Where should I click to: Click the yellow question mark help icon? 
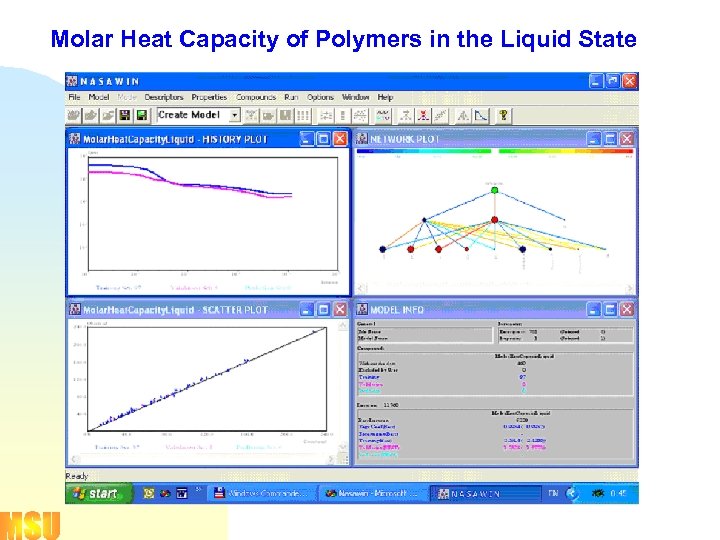(x=503, y=115)
